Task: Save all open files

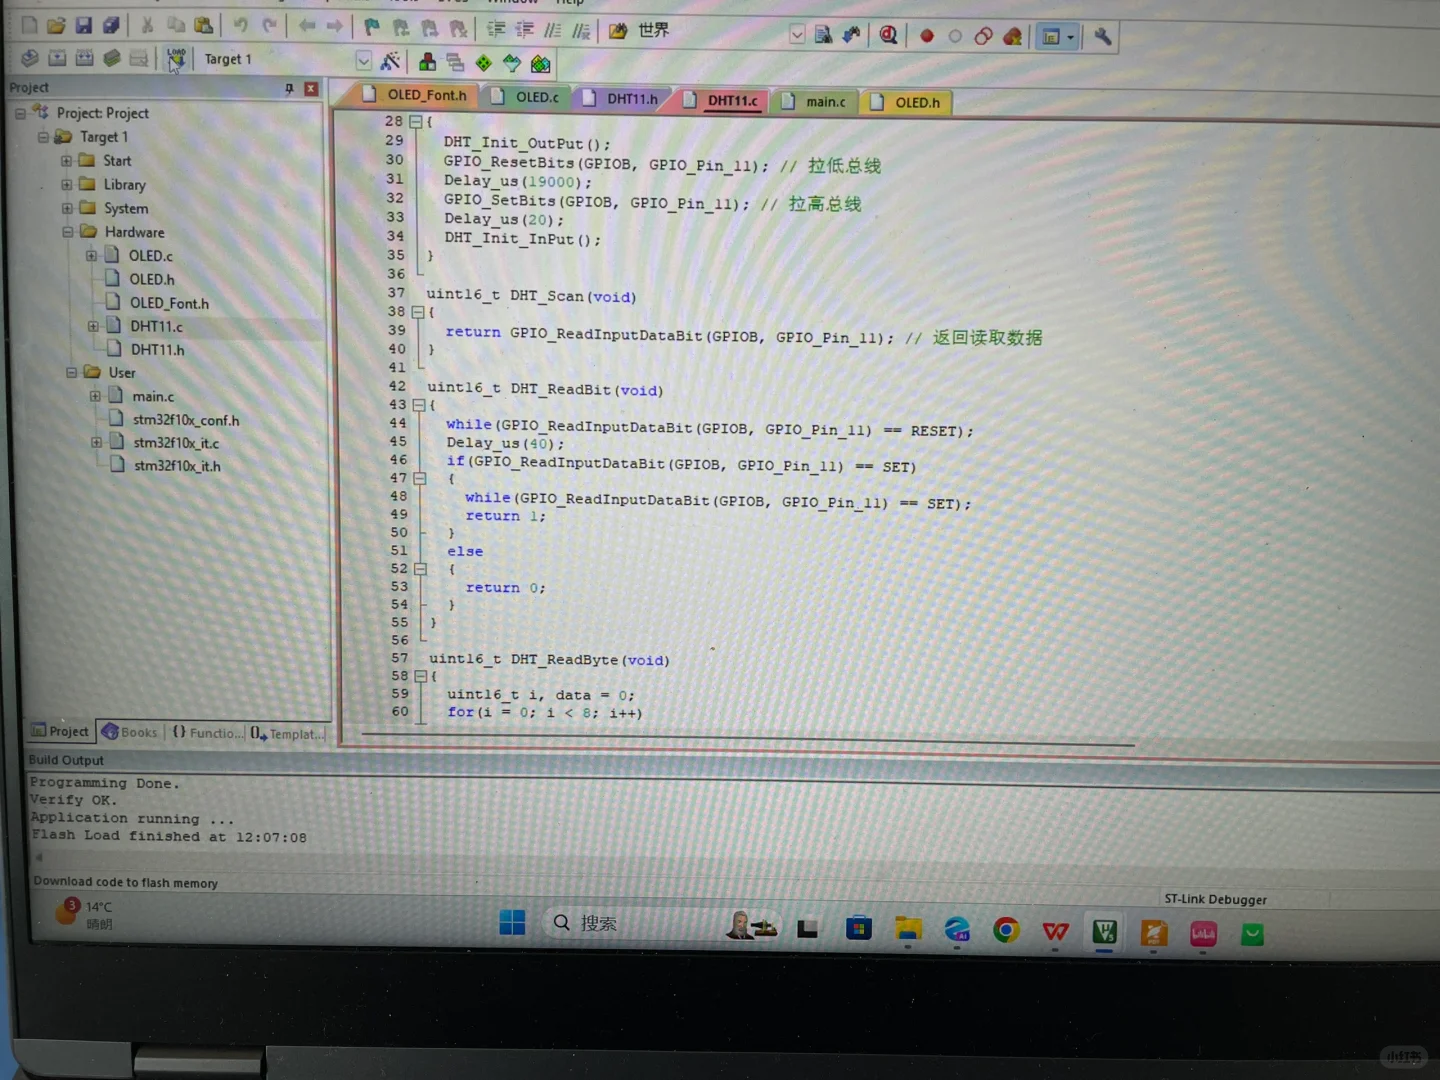Action: click(111, 25)
